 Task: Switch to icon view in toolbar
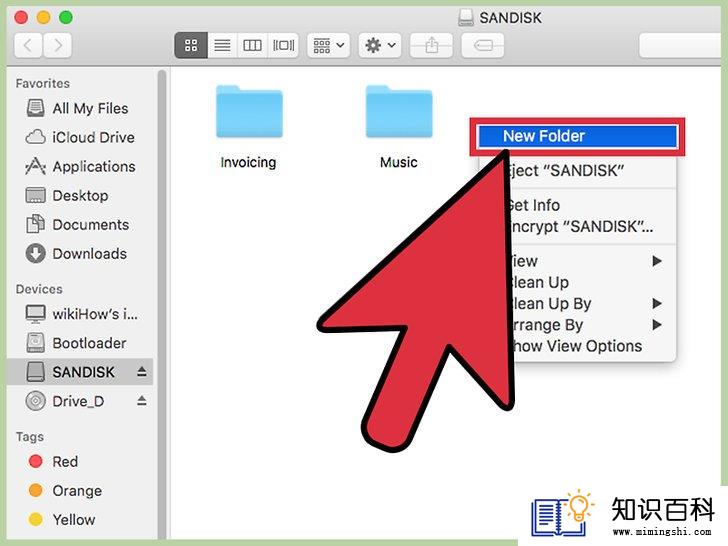(191, 45)
